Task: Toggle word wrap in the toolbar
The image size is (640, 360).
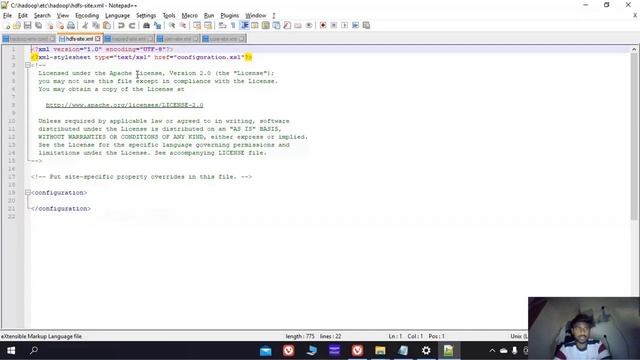Action: coord(222,25)
